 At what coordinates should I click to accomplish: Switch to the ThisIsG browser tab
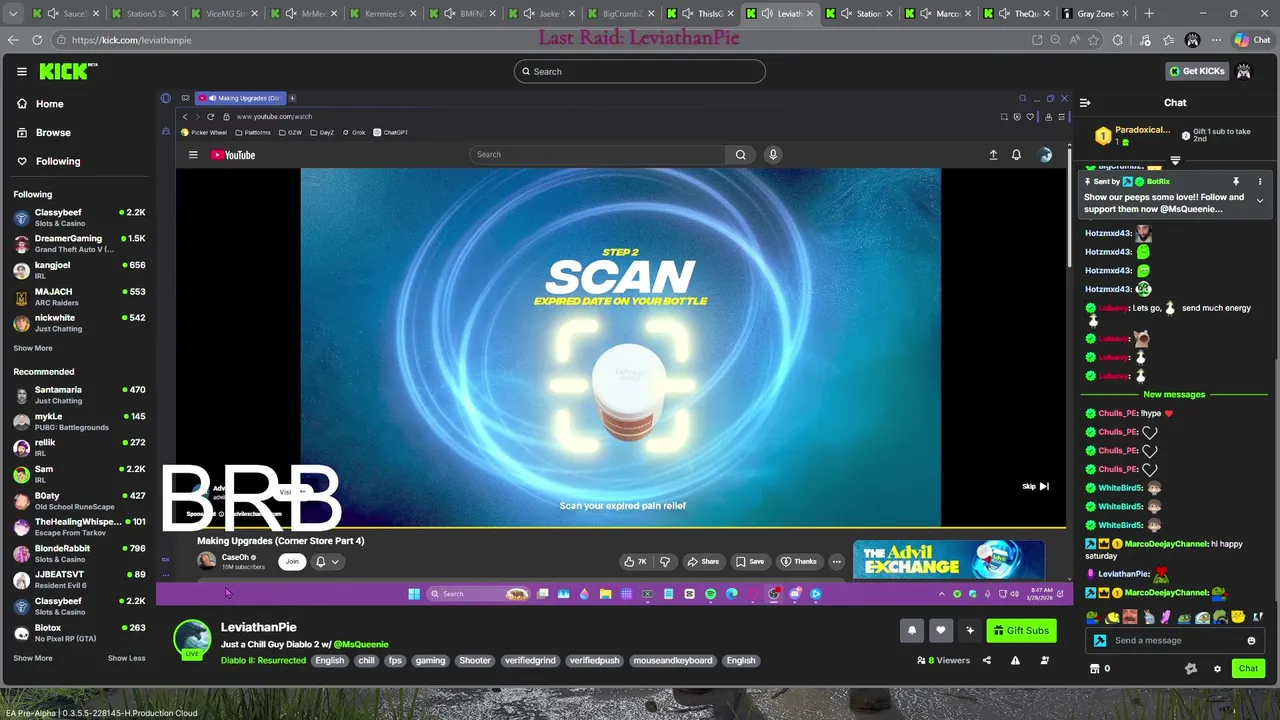click(700, 14)
